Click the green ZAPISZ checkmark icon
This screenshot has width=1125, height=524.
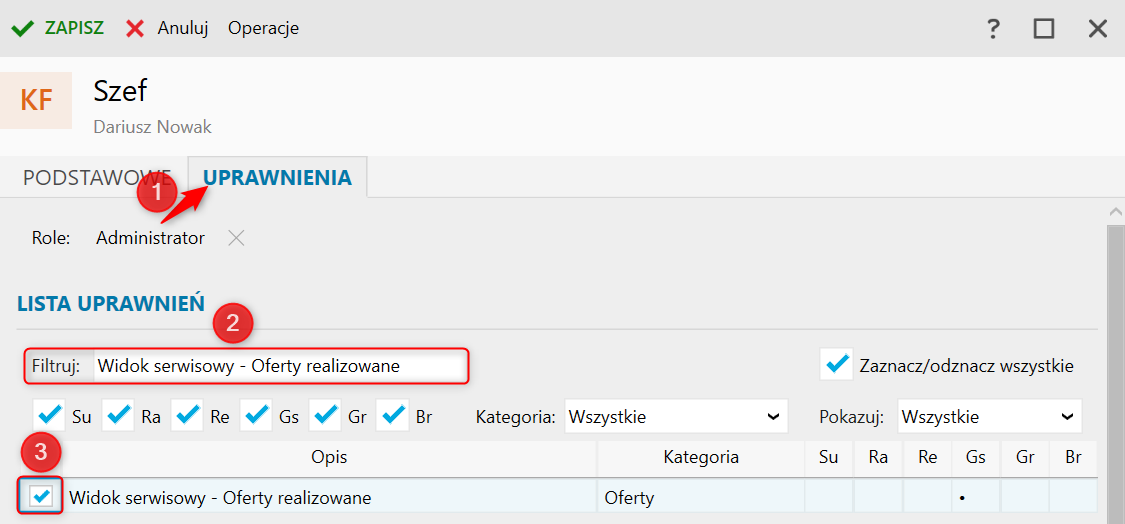[23, 29]
